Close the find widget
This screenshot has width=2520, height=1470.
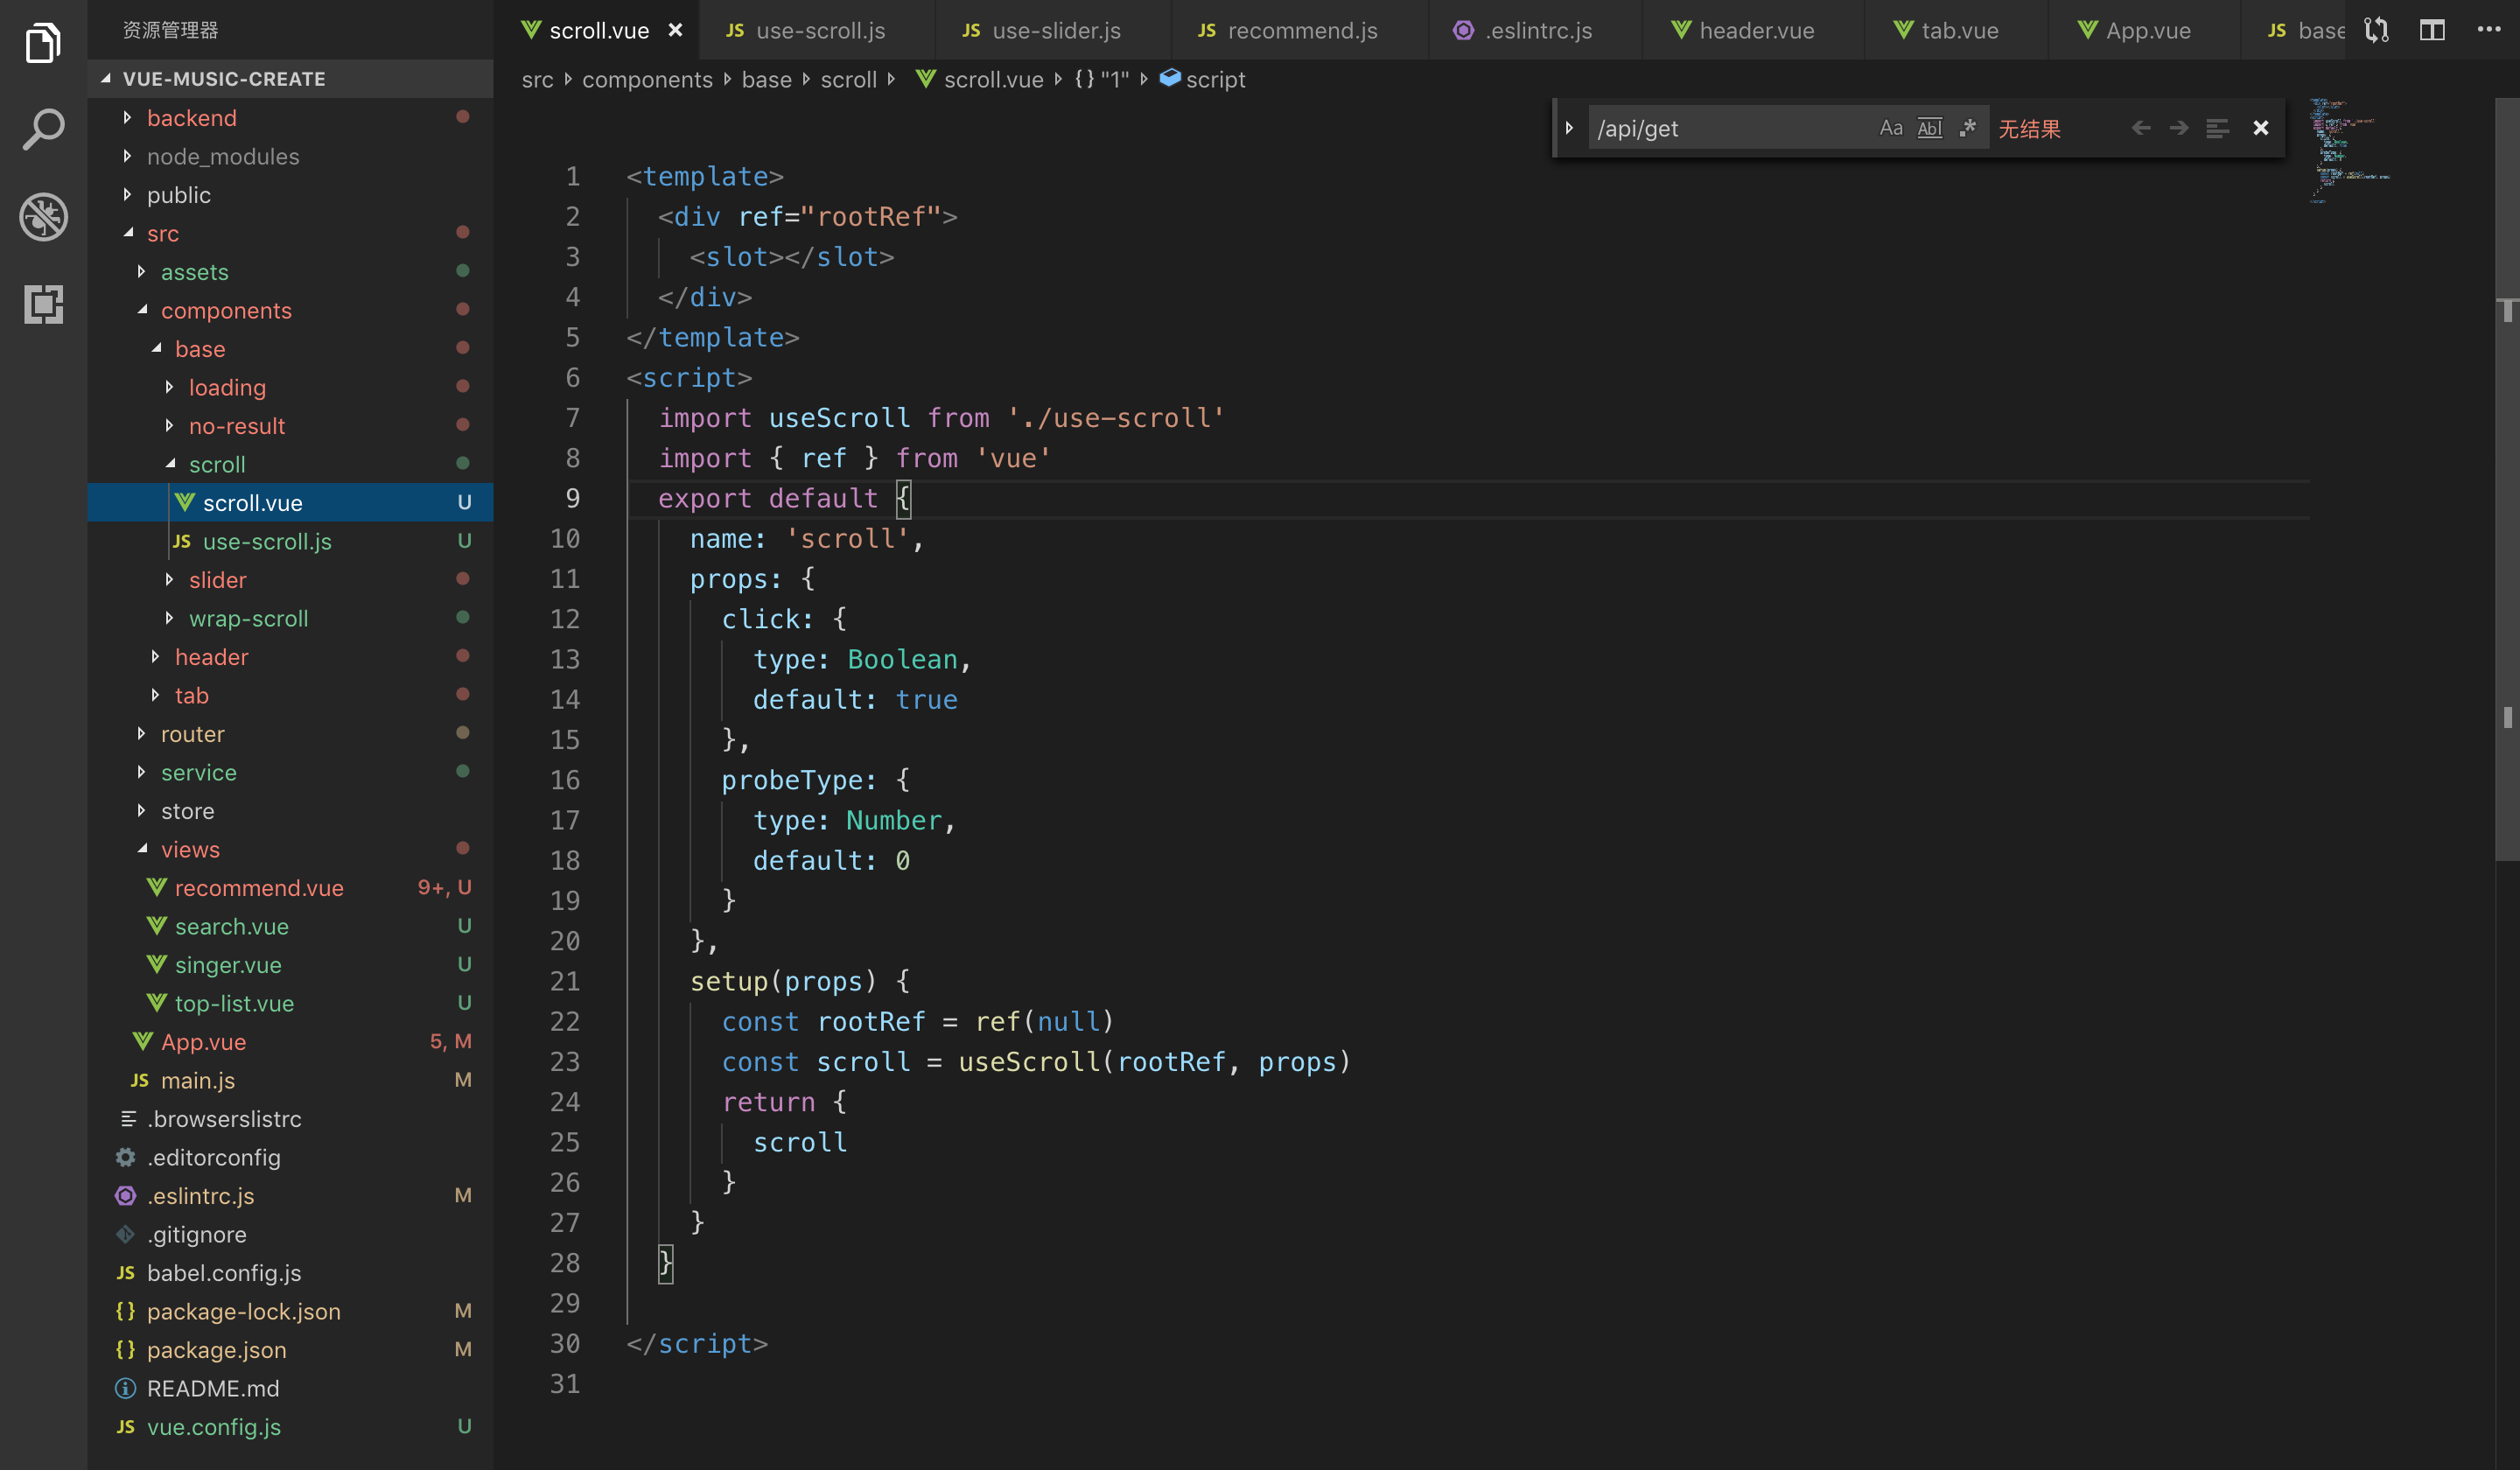click(2260, 128)
